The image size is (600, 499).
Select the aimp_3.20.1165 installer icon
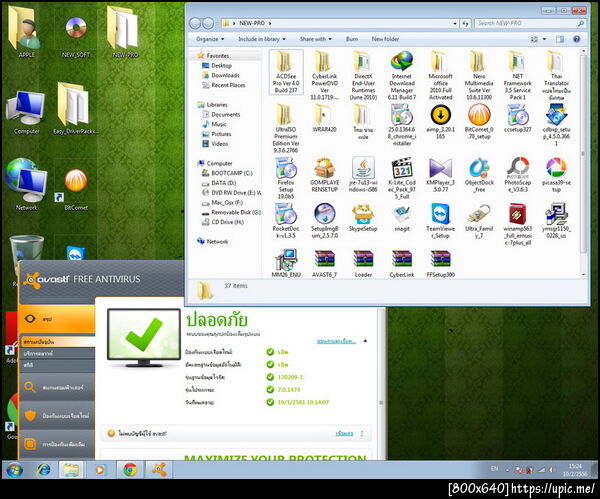(440, 115)
